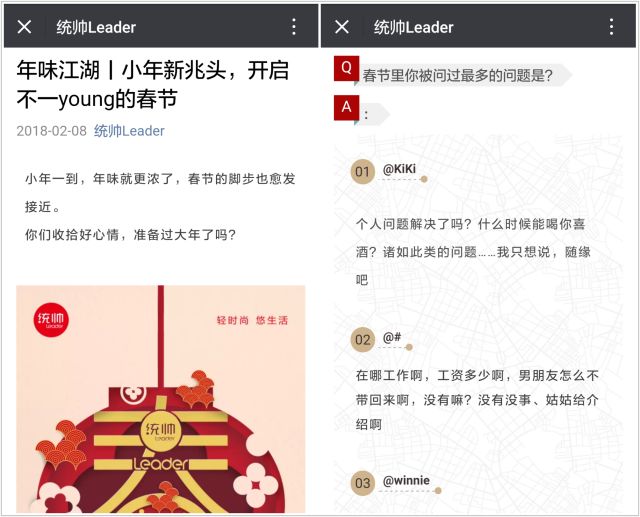Close the right 统帅Leader article page
Screen dimensions: 640x517
click(342, 27)
